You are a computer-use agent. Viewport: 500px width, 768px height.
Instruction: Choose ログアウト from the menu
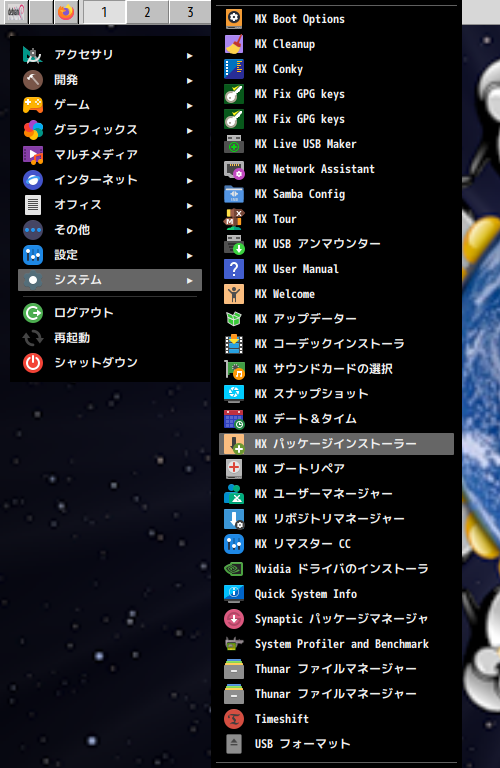pos(110,312)
